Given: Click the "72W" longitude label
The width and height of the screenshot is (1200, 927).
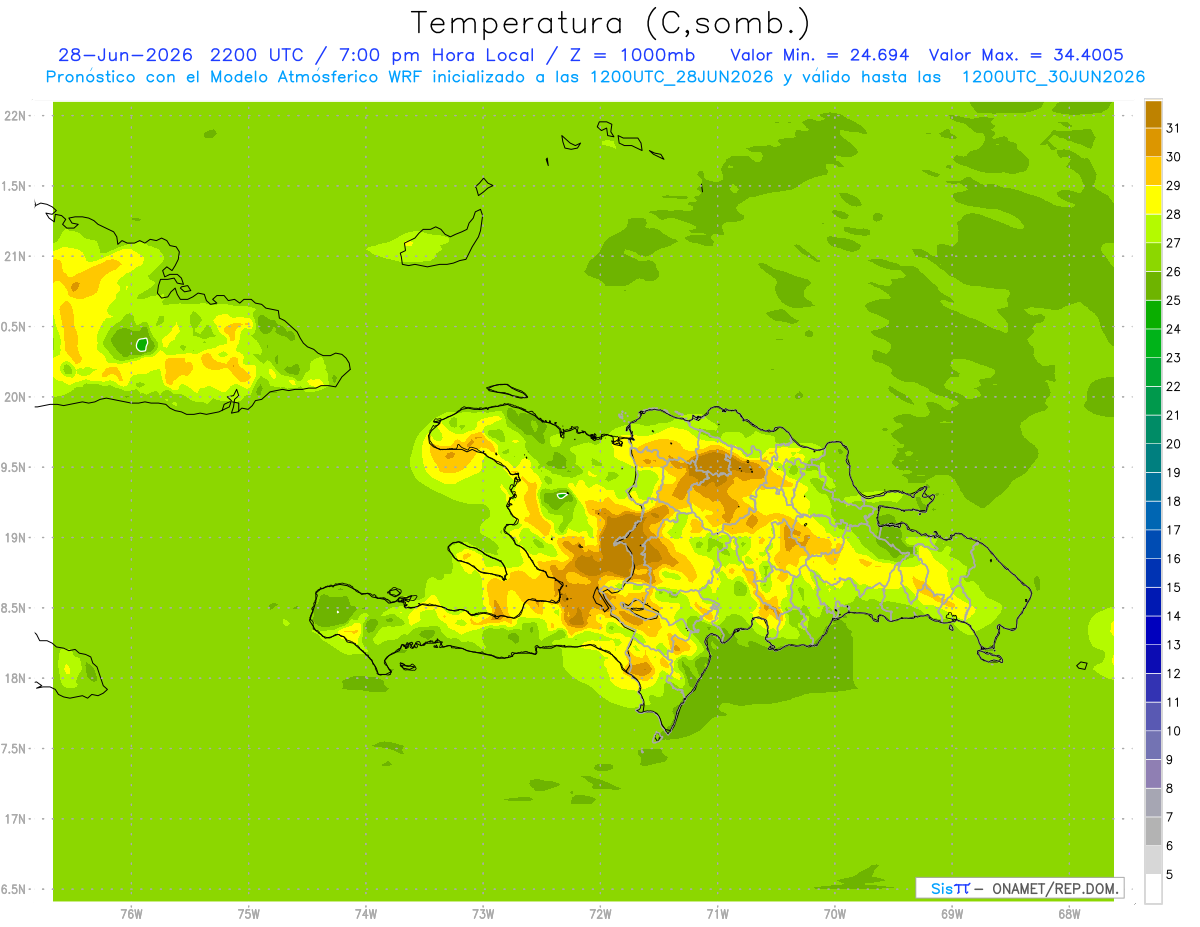Looking at the screenshot, I should [x=600, y=913].
